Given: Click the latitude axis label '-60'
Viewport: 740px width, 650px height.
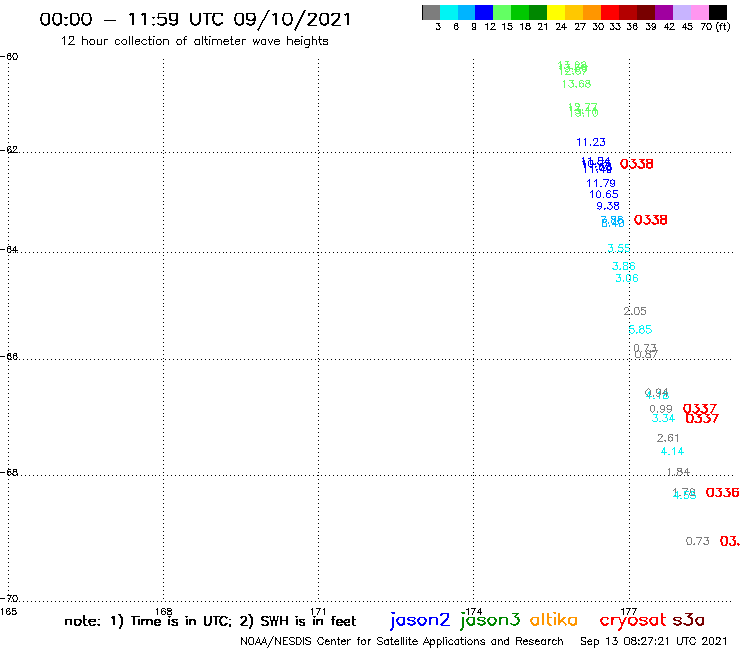Looking at the screenshot, I should click(x=9, y=57).
